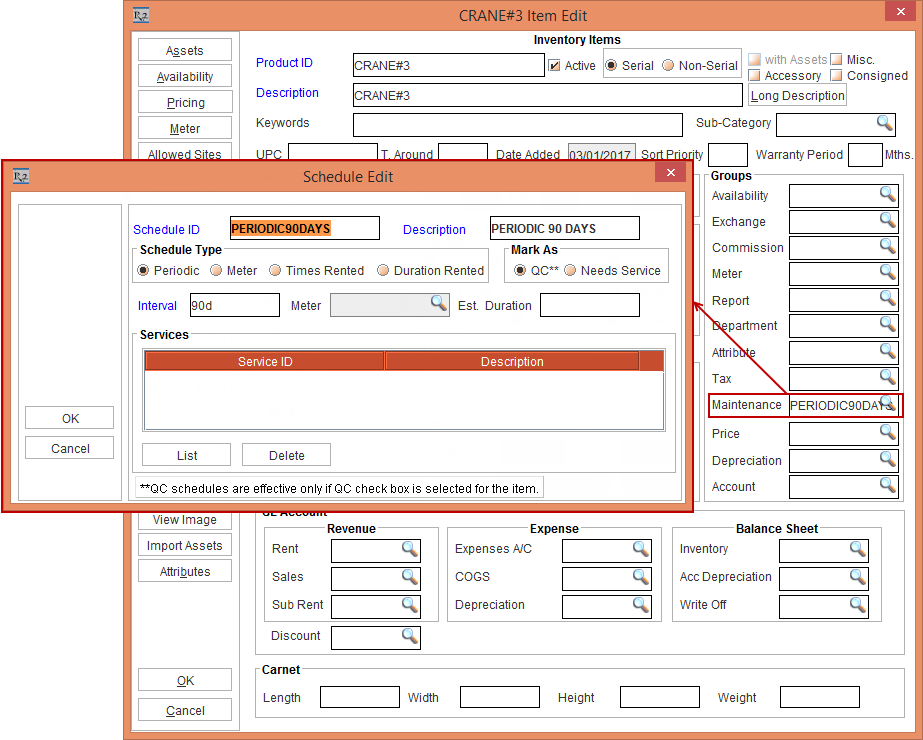Click the Commission group search icon
This screenshot has height=740, width=923.
click(x=887, y=246)
